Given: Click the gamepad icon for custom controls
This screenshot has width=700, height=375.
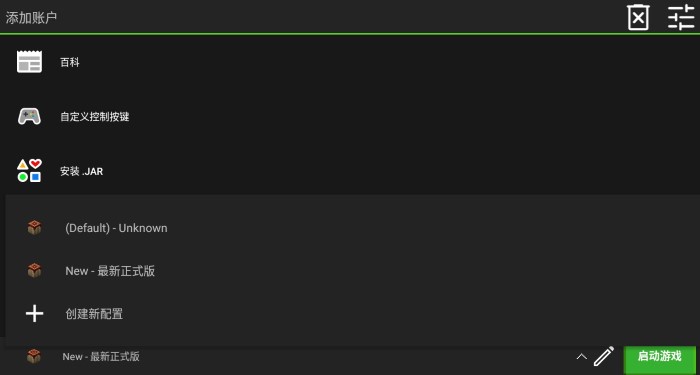Looking at the screenshot, I should tap(29, 117).
